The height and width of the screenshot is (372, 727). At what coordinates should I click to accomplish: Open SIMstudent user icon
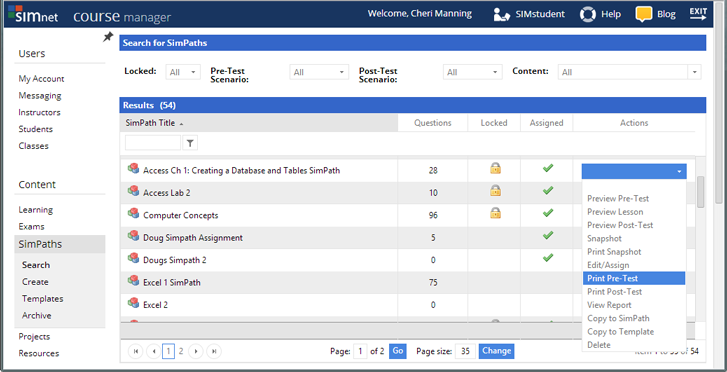click(x=502, y=14)
